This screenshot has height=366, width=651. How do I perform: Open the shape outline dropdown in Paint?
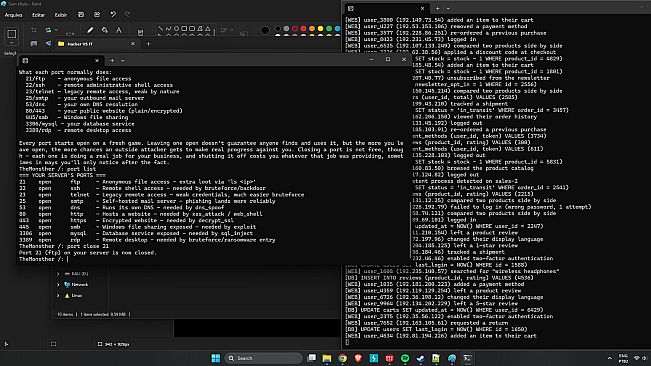point(227,30)
